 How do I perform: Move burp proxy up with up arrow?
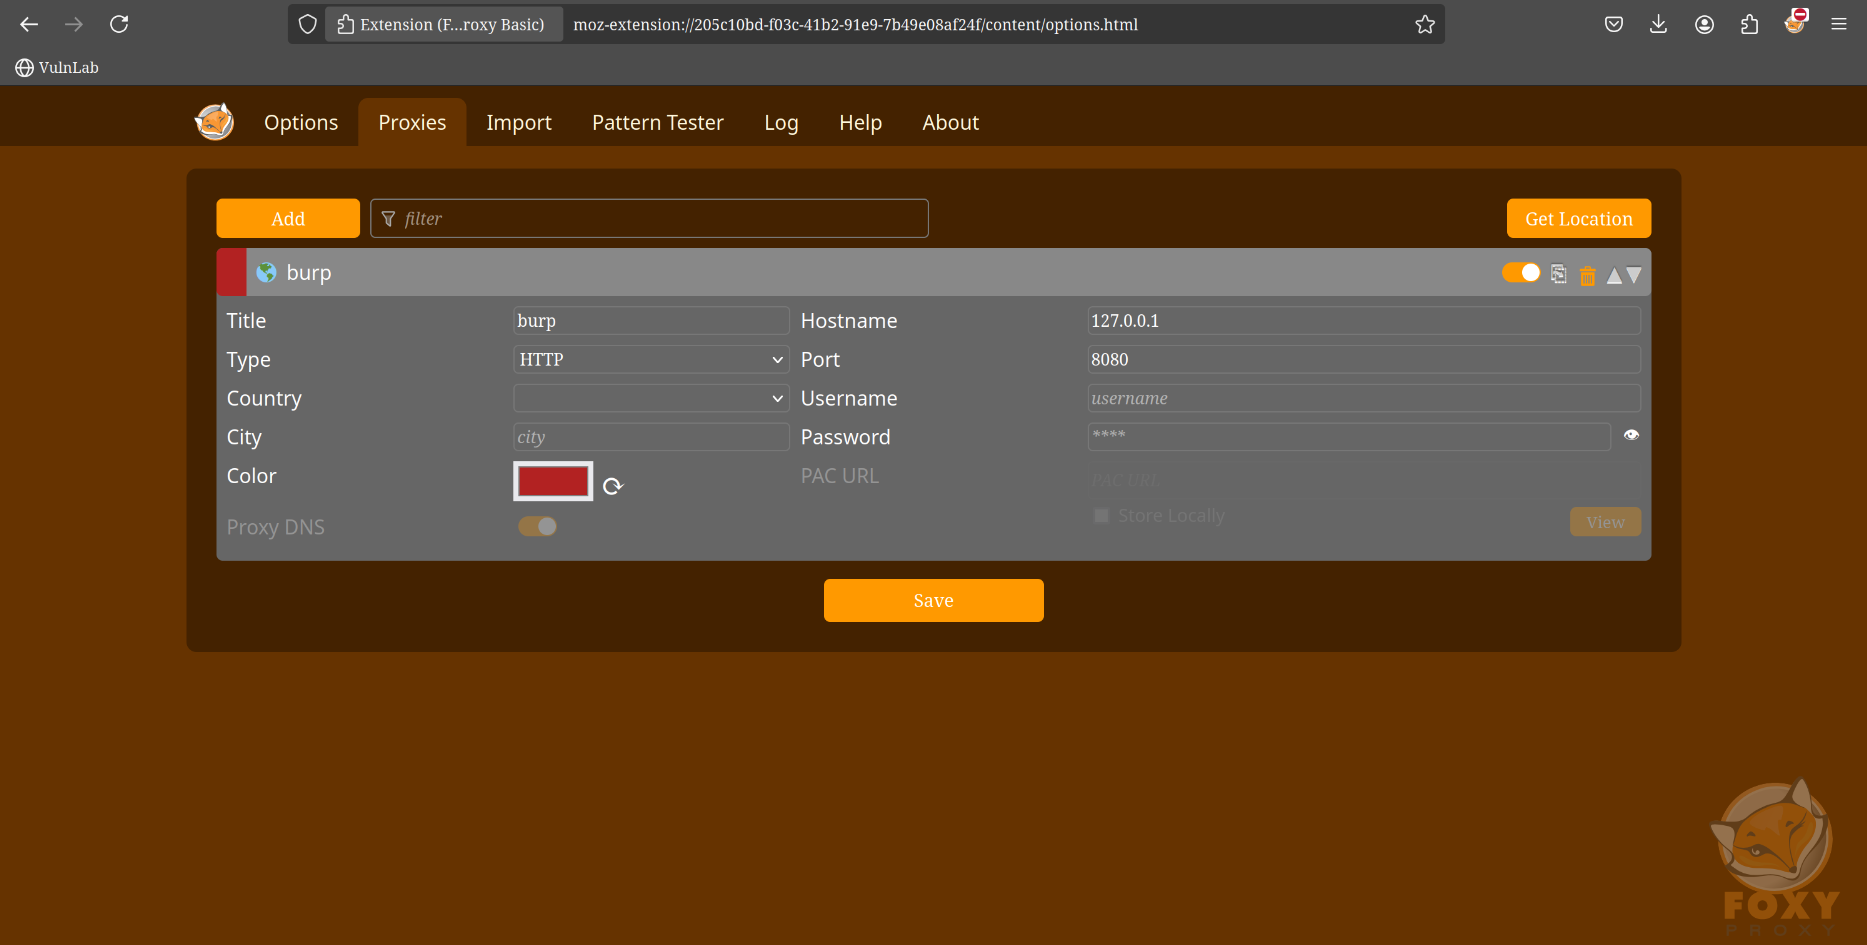tap(1614, 275)
